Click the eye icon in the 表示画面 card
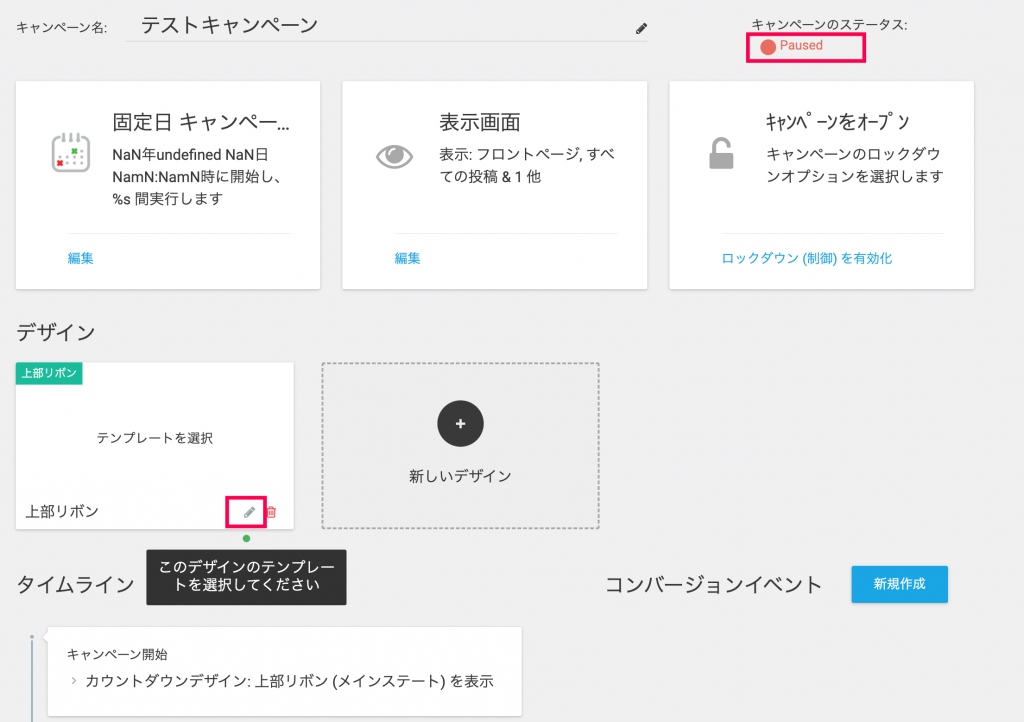 394,156
